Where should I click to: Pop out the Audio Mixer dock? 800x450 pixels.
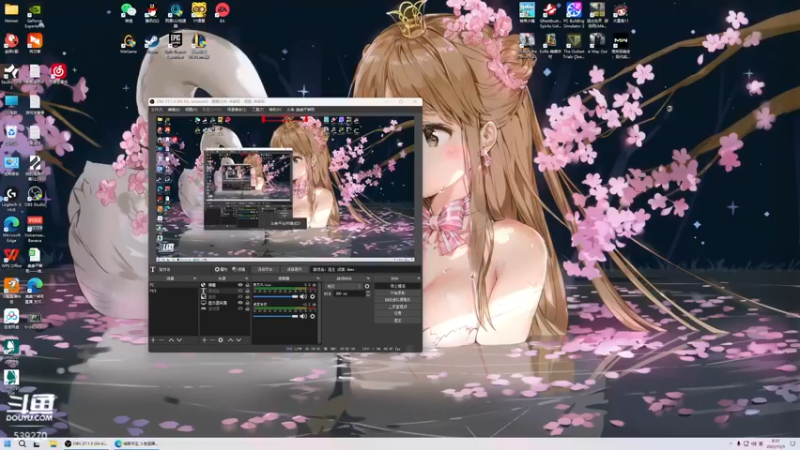(318, 278)
